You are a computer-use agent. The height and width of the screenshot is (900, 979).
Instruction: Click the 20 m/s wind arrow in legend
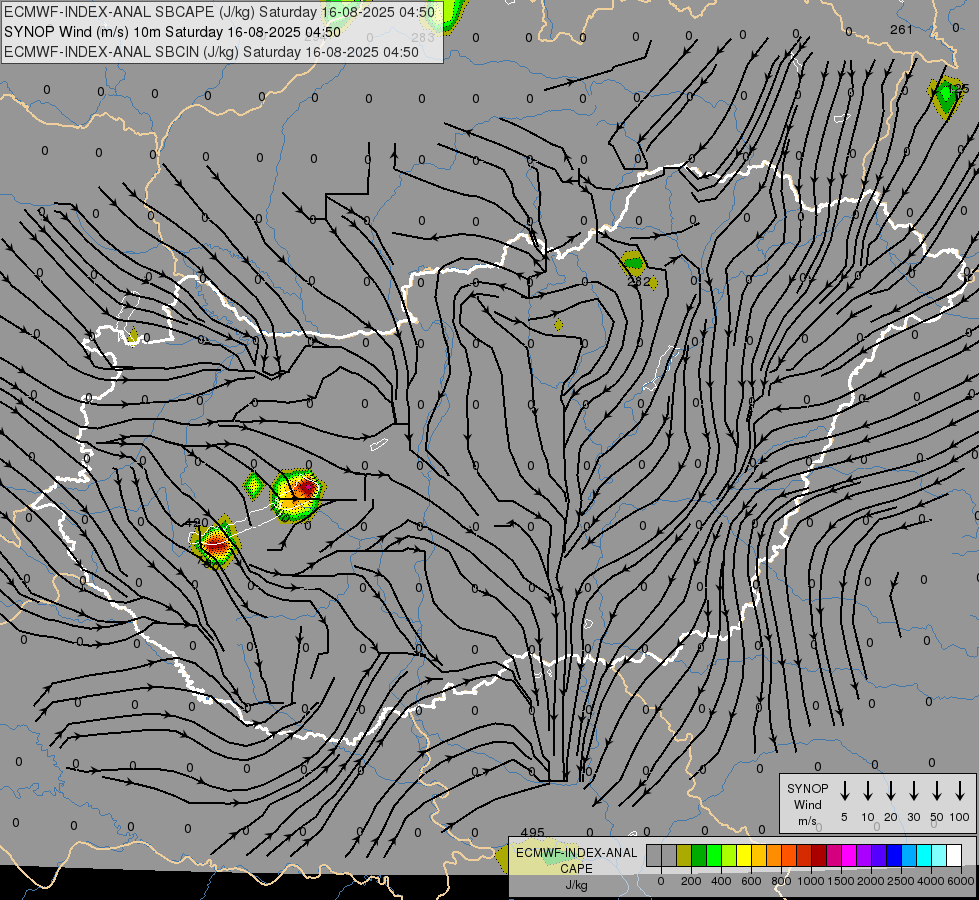coord(890,790)
